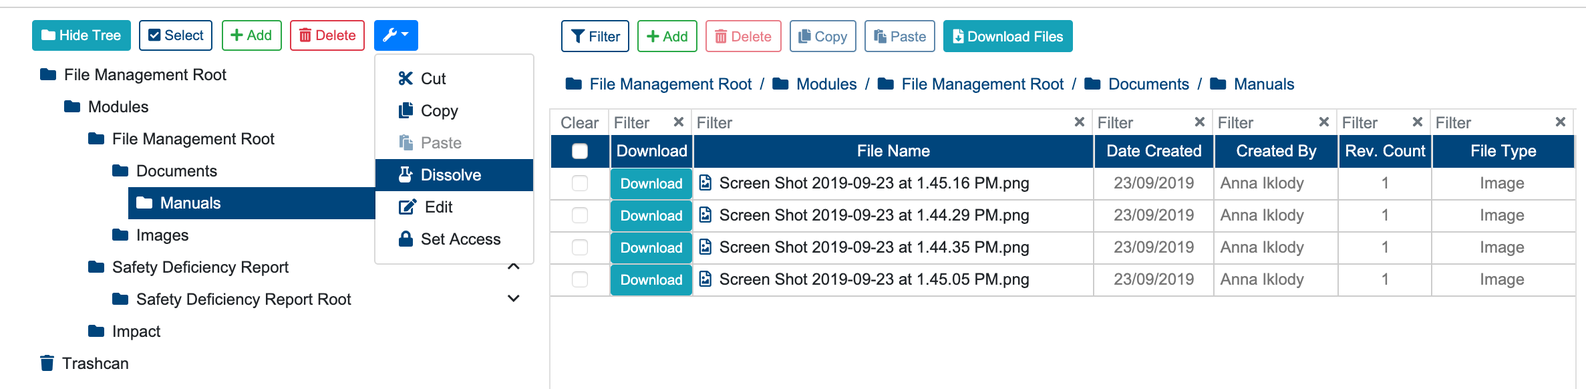Check the box for the 1.45.05 PM screenshot
Viewport: 1586px width, 389px height.
pyautogui.click(x=580, y=279)
